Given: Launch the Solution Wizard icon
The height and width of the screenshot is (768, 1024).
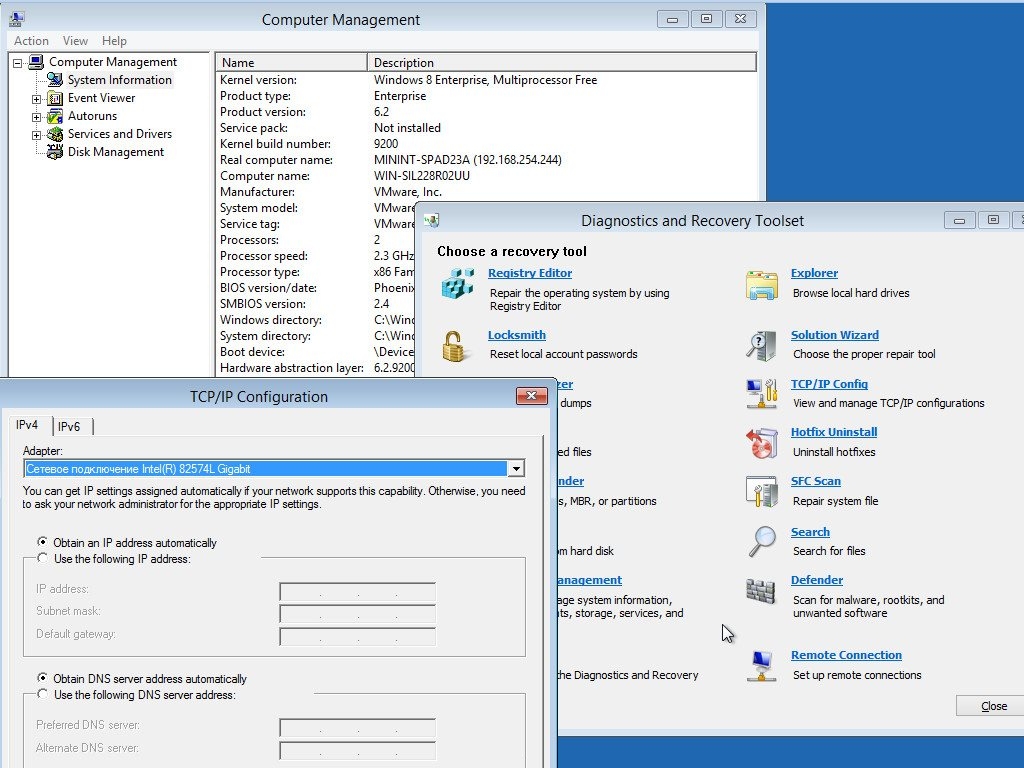Looking at the screenshot, I should click(762, 346).
